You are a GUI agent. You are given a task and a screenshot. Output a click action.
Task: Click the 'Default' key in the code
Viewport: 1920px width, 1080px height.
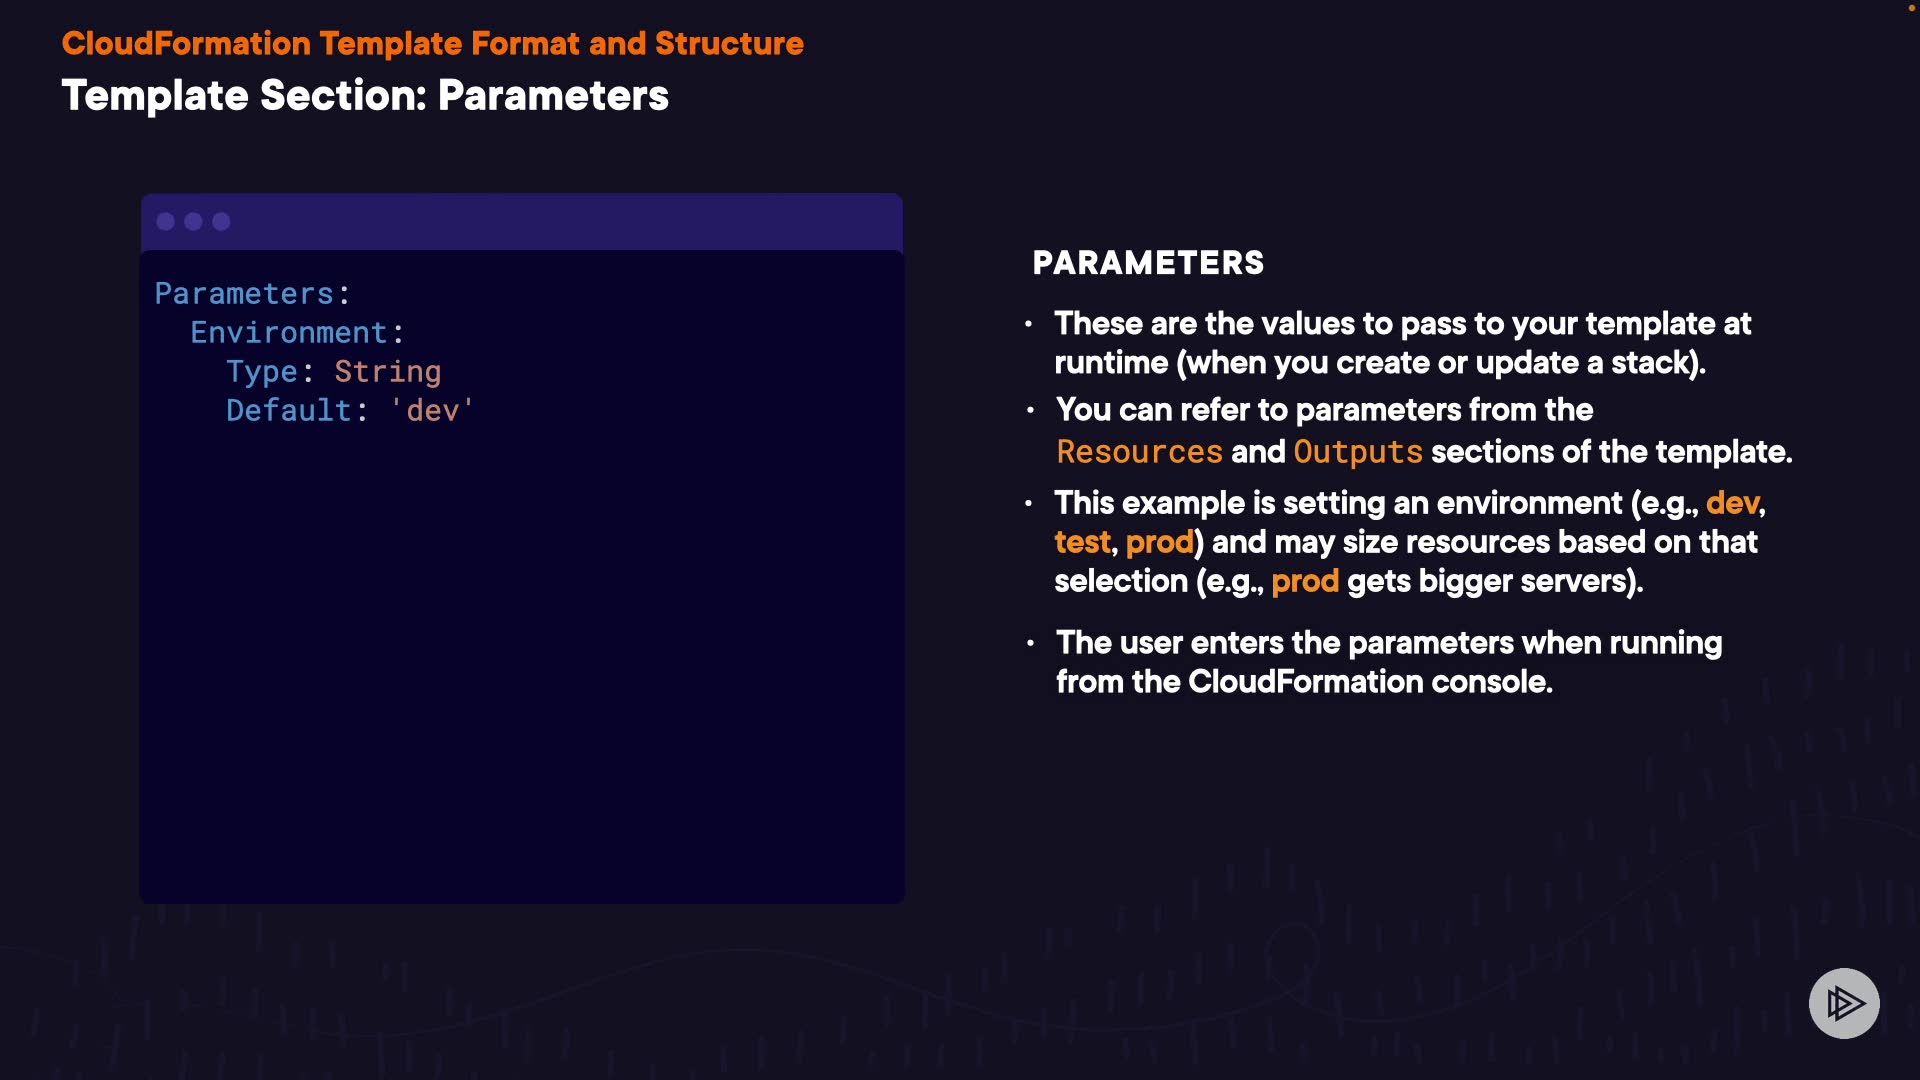click(289, 410)
